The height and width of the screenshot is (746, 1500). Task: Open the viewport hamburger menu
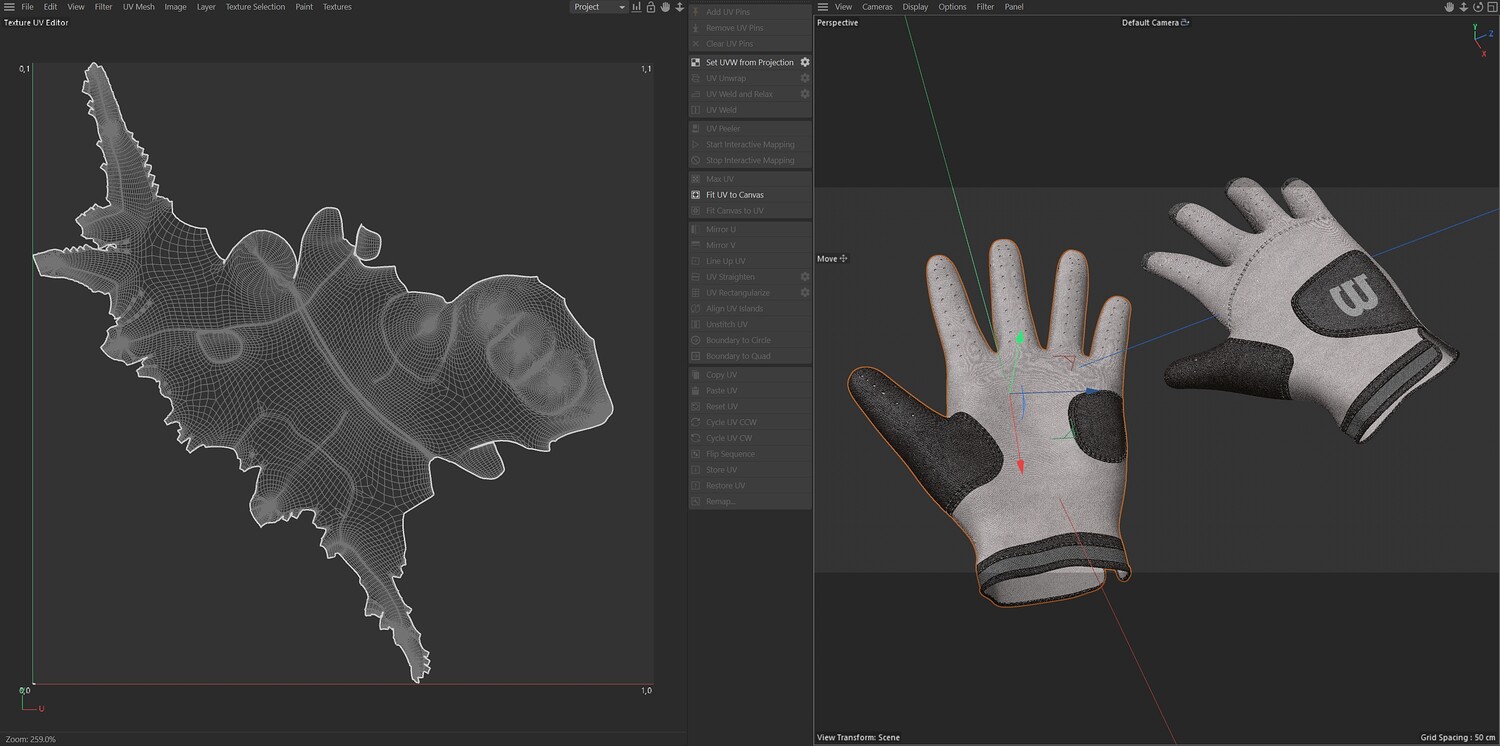[823, 7]
